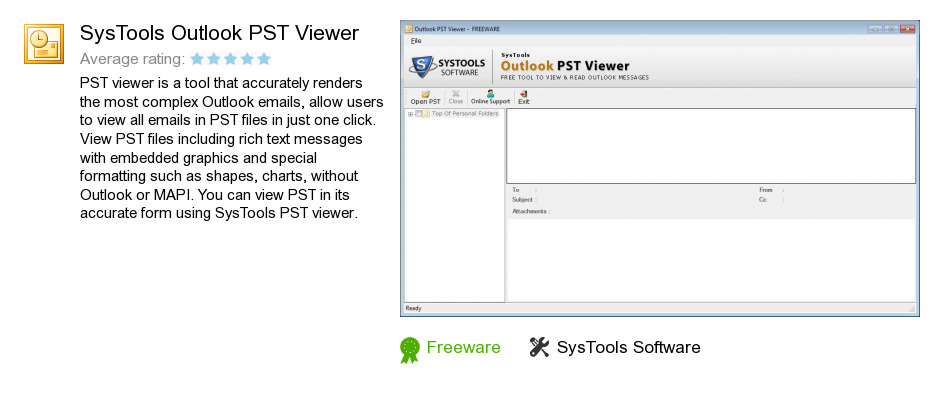Click the Ready status bar text
The image size is (940, 394).
point(414,308)
